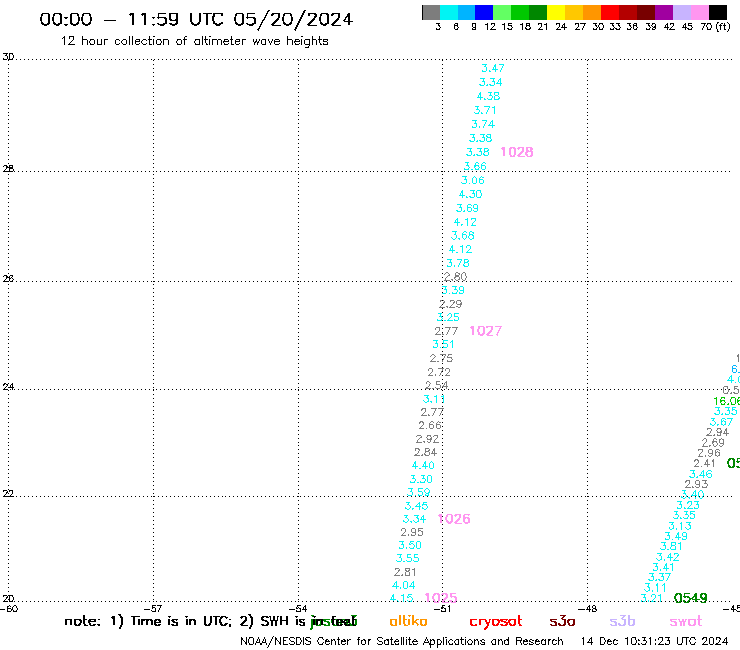The image size is (740, 650).
Task: Click the gray 2.80 wave height value
Action: click(x=455, y=277)
